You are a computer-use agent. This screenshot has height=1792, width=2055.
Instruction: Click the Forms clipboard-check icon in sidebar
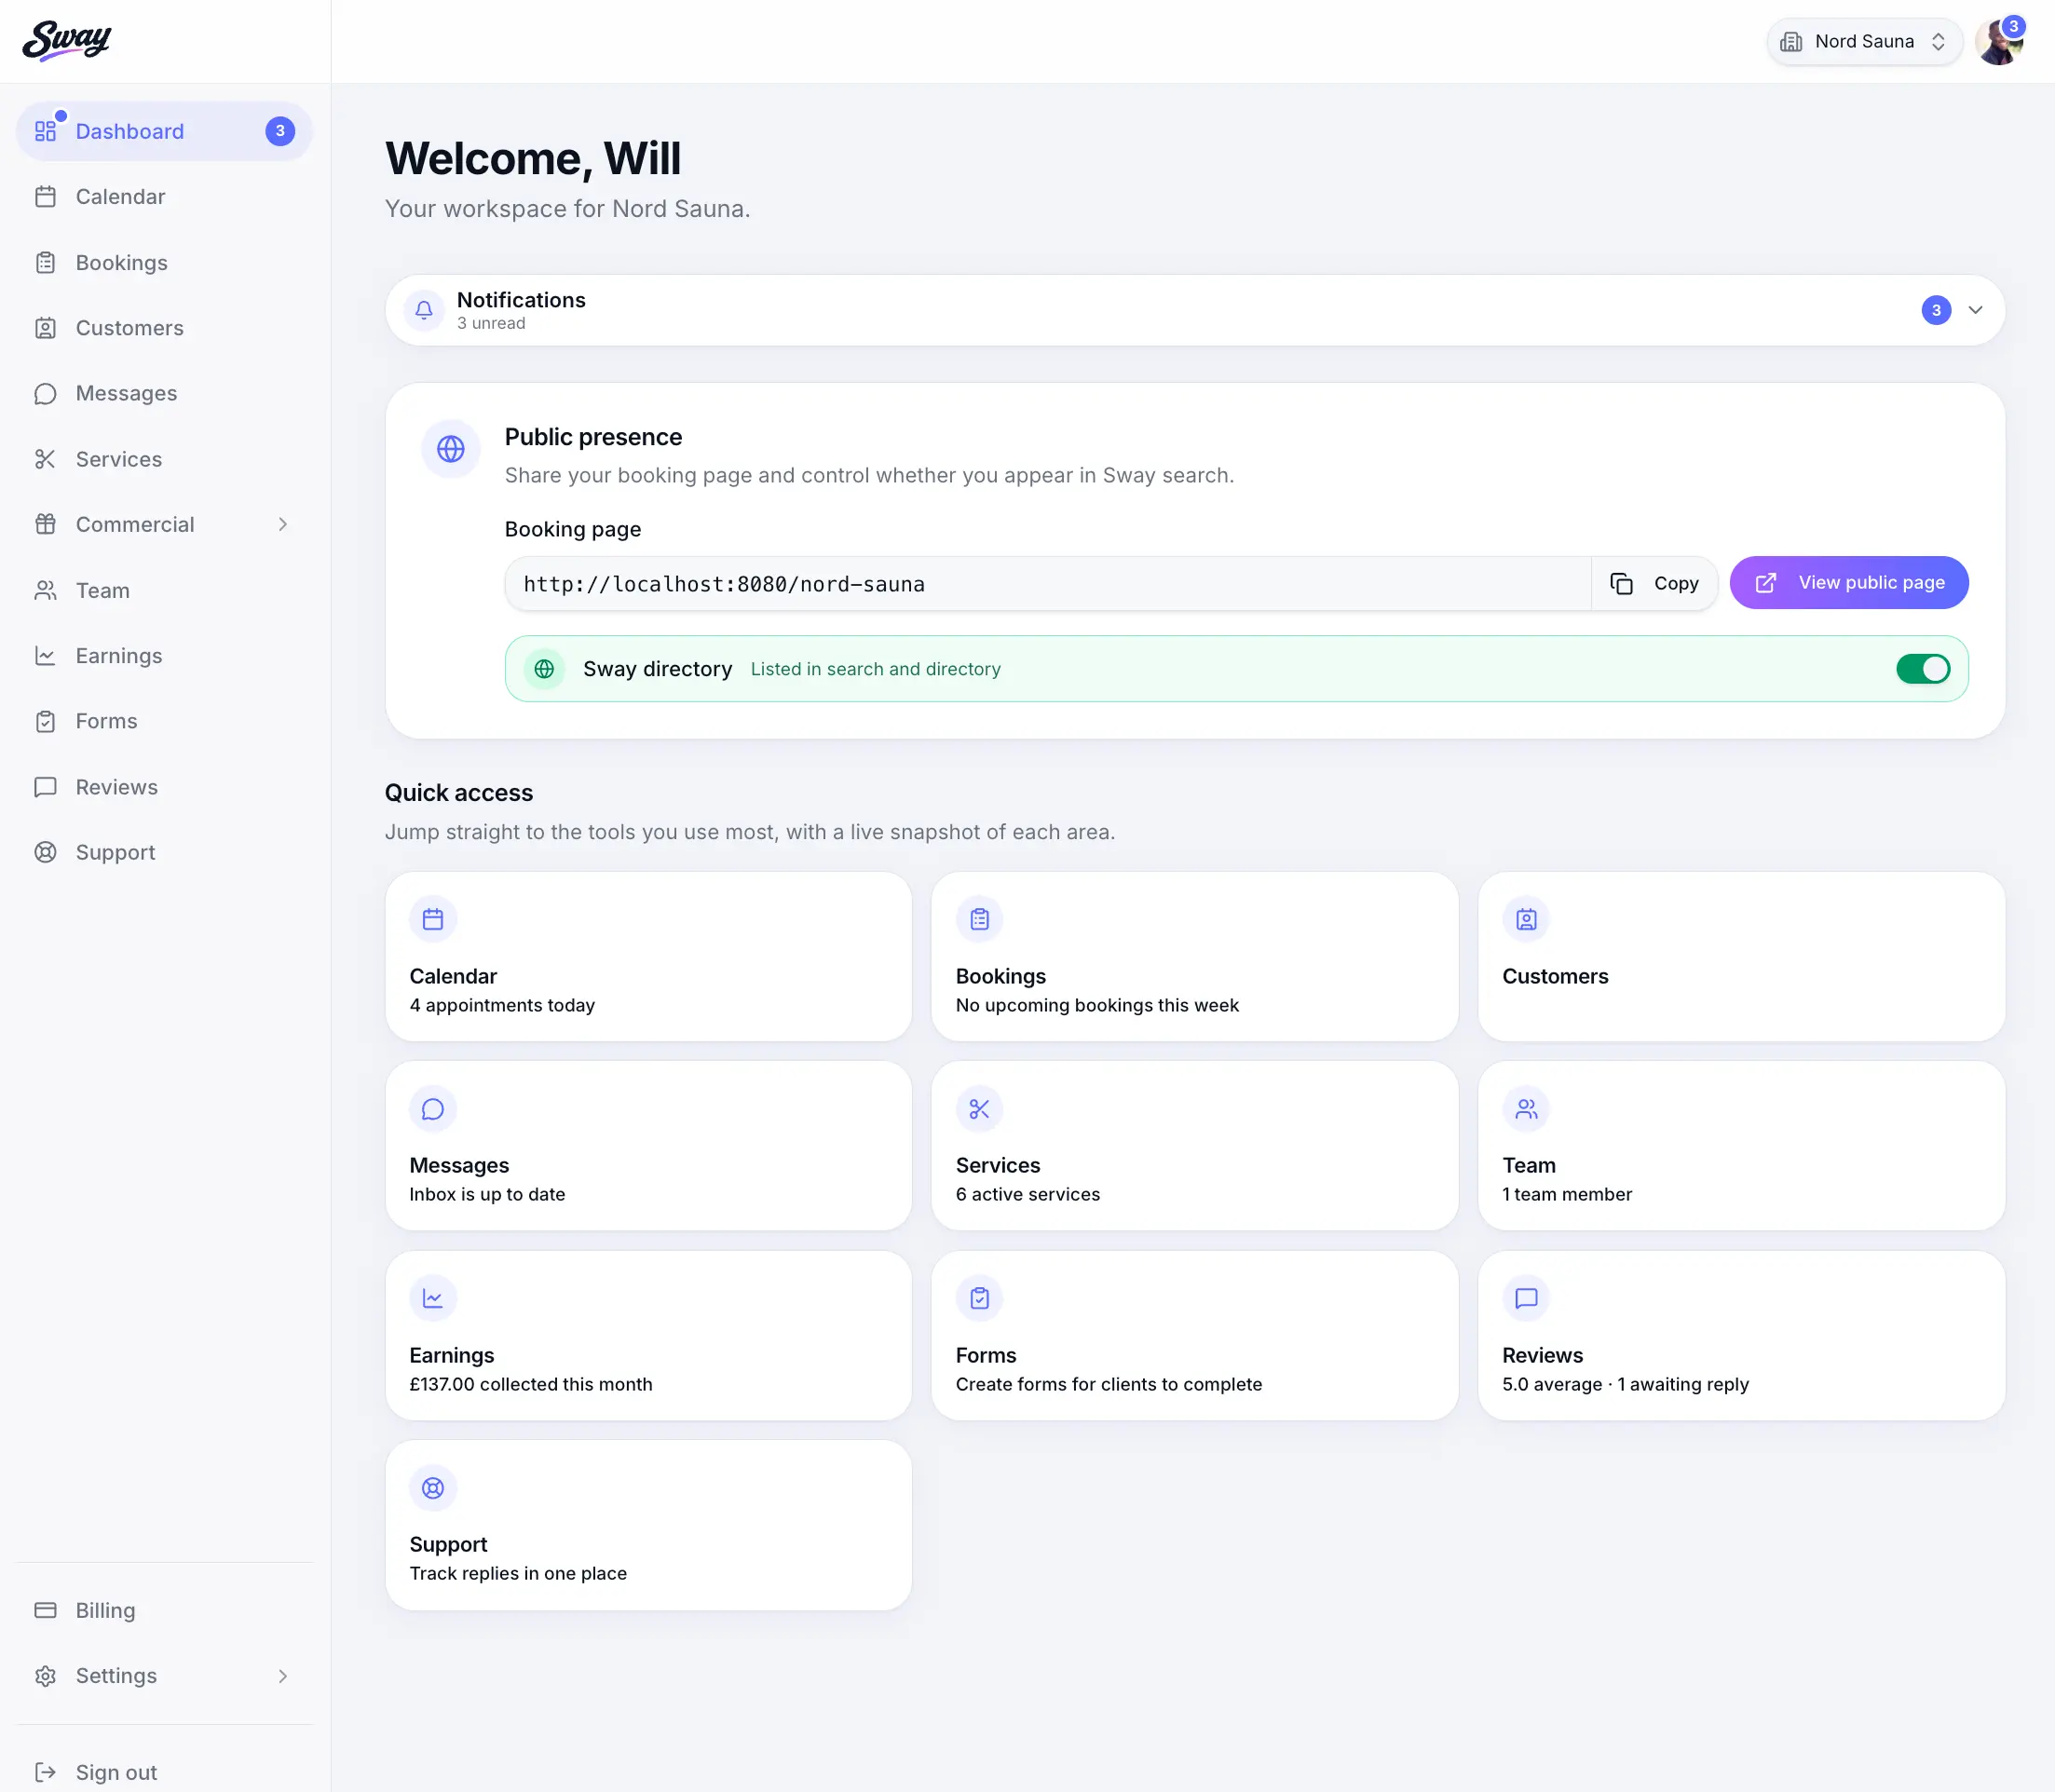(45, 721)
